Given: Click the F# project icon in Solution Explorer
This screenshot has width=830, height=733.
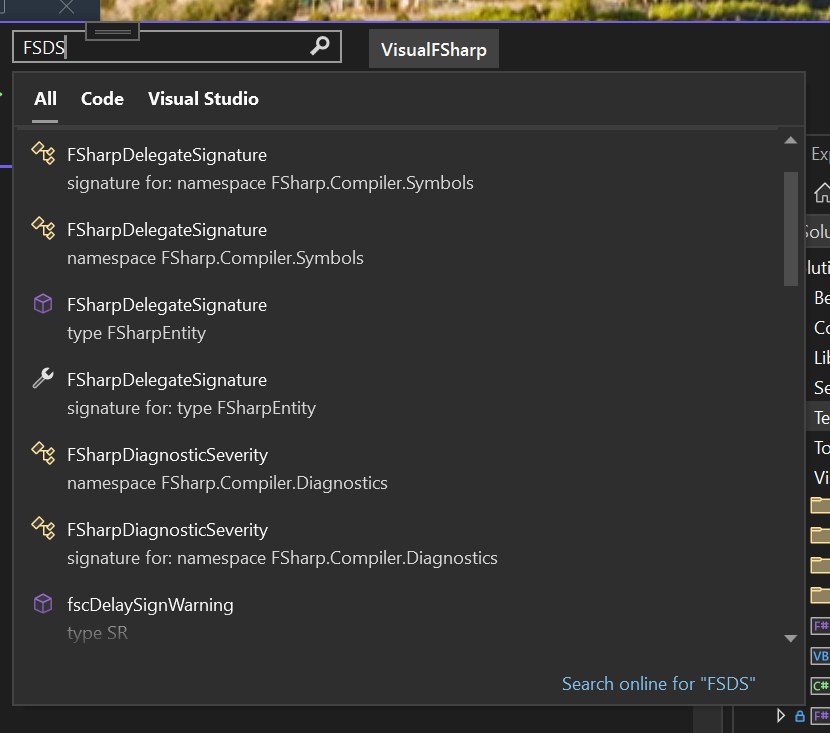Looking at the screenshot, I should click(820, 625).
